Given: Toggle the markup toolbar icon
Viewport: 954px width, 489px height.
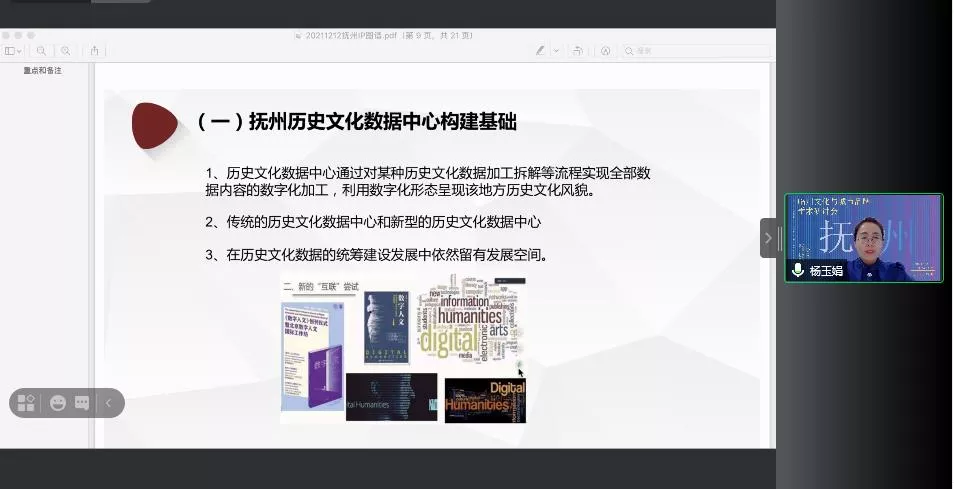Looking at the screenshot, I should 605,51.
